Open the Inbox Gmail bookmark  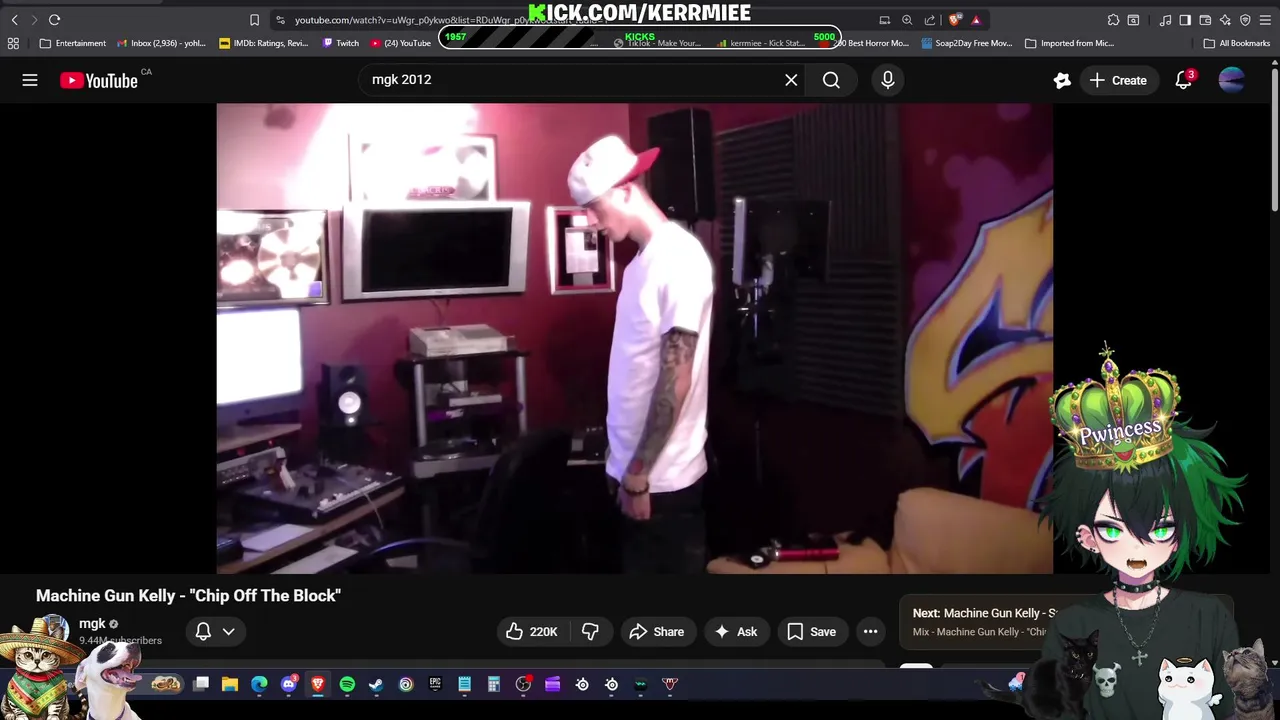pyautogui.click(x=161, y=43)
